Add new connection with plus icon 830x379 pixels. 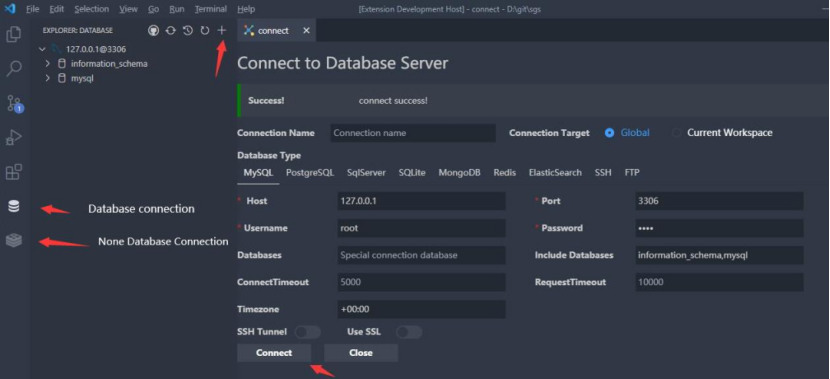tap(222, 31)
